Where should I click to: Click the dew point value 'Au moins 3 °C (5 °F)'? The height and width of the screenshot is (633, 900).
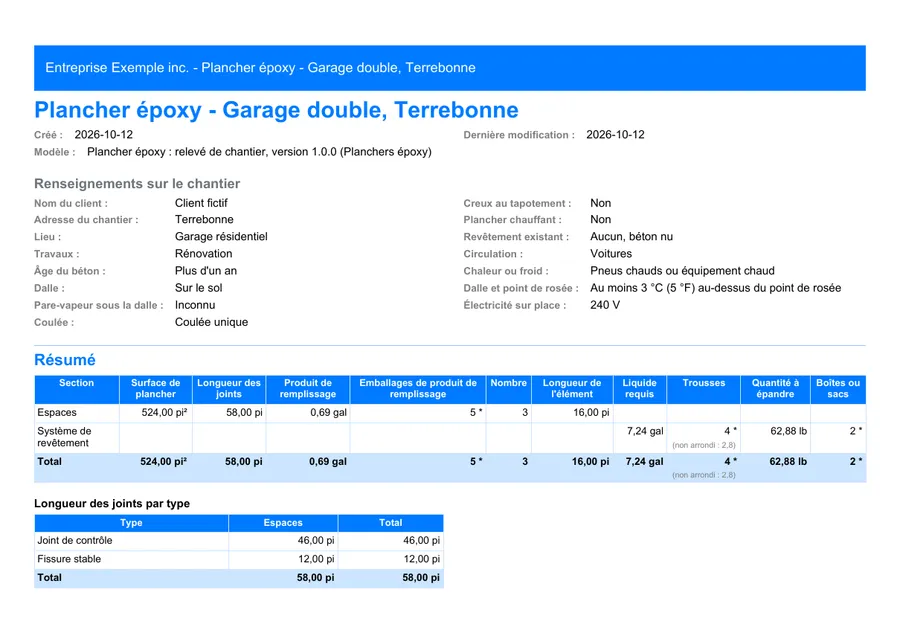click(642, 288)
